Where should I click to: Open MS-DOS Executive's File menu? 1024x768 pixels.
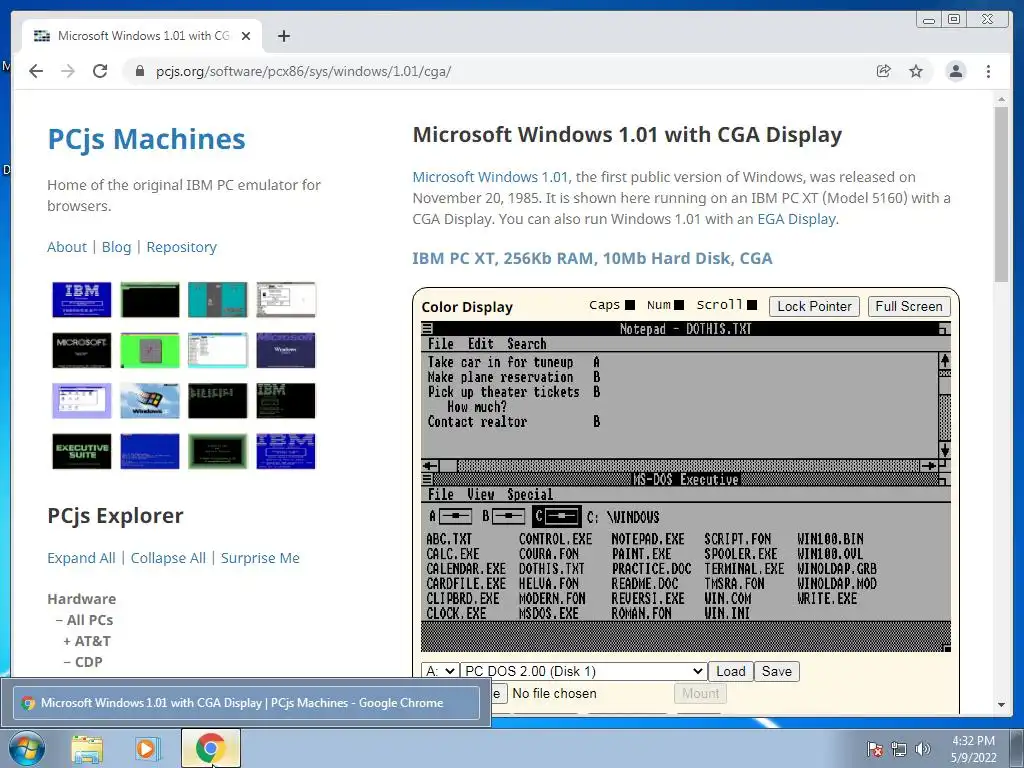point(441,494)
